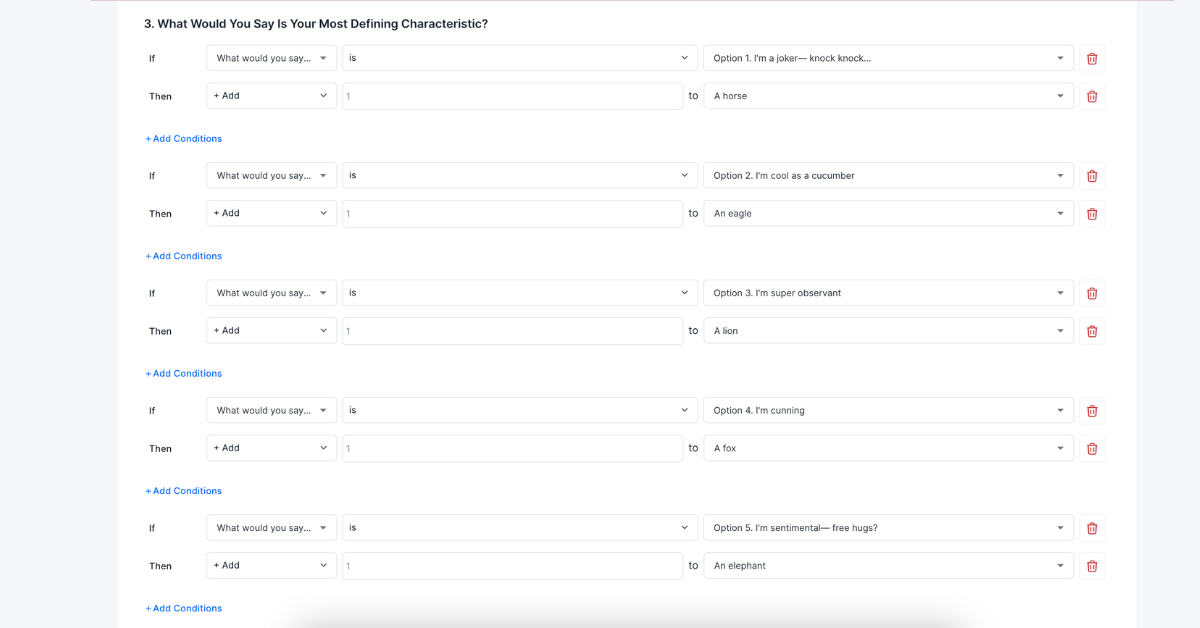Click the score input field for 'An elephant'
The height and width of the screenshot is (628, 1200).
tap(513, 566)
